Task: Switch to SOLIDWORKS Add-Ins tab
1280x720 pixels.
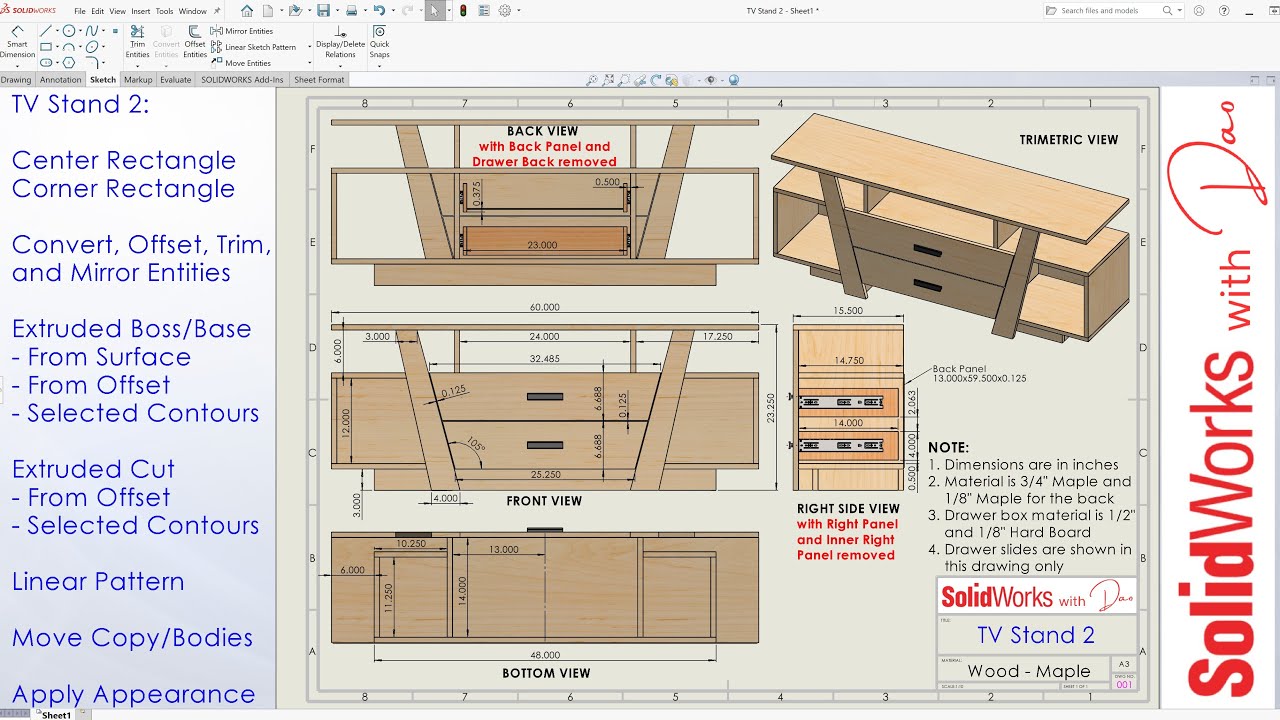Action: 242,79
